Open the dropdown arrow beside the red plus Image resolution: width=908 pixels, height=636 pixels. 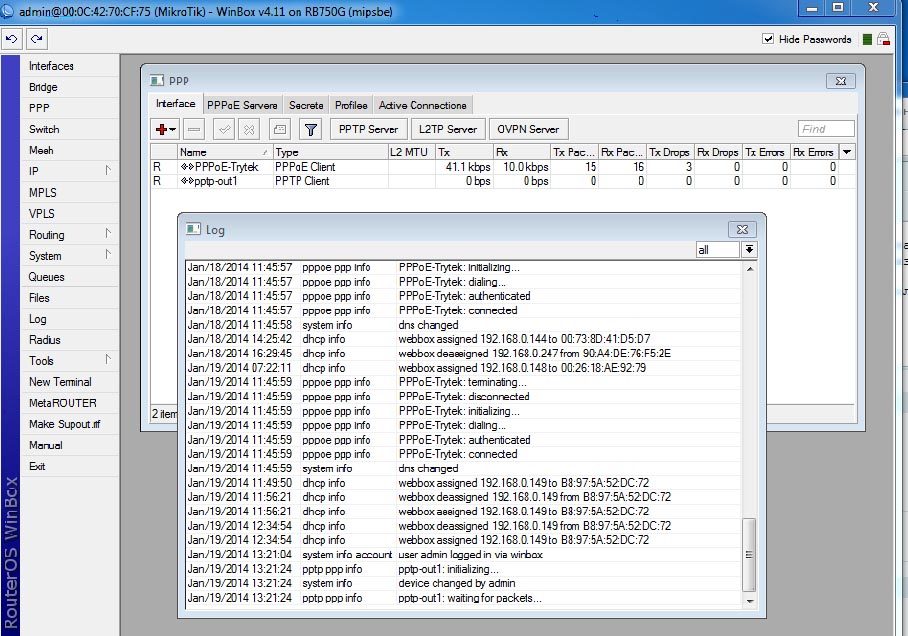coord(173,129)
